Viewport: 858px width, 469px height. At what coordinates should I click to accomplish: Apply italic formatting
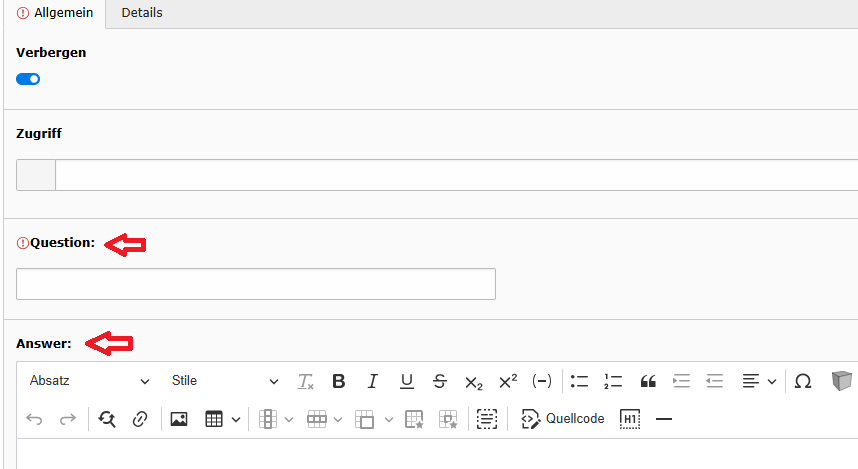(x=373, y=381)
